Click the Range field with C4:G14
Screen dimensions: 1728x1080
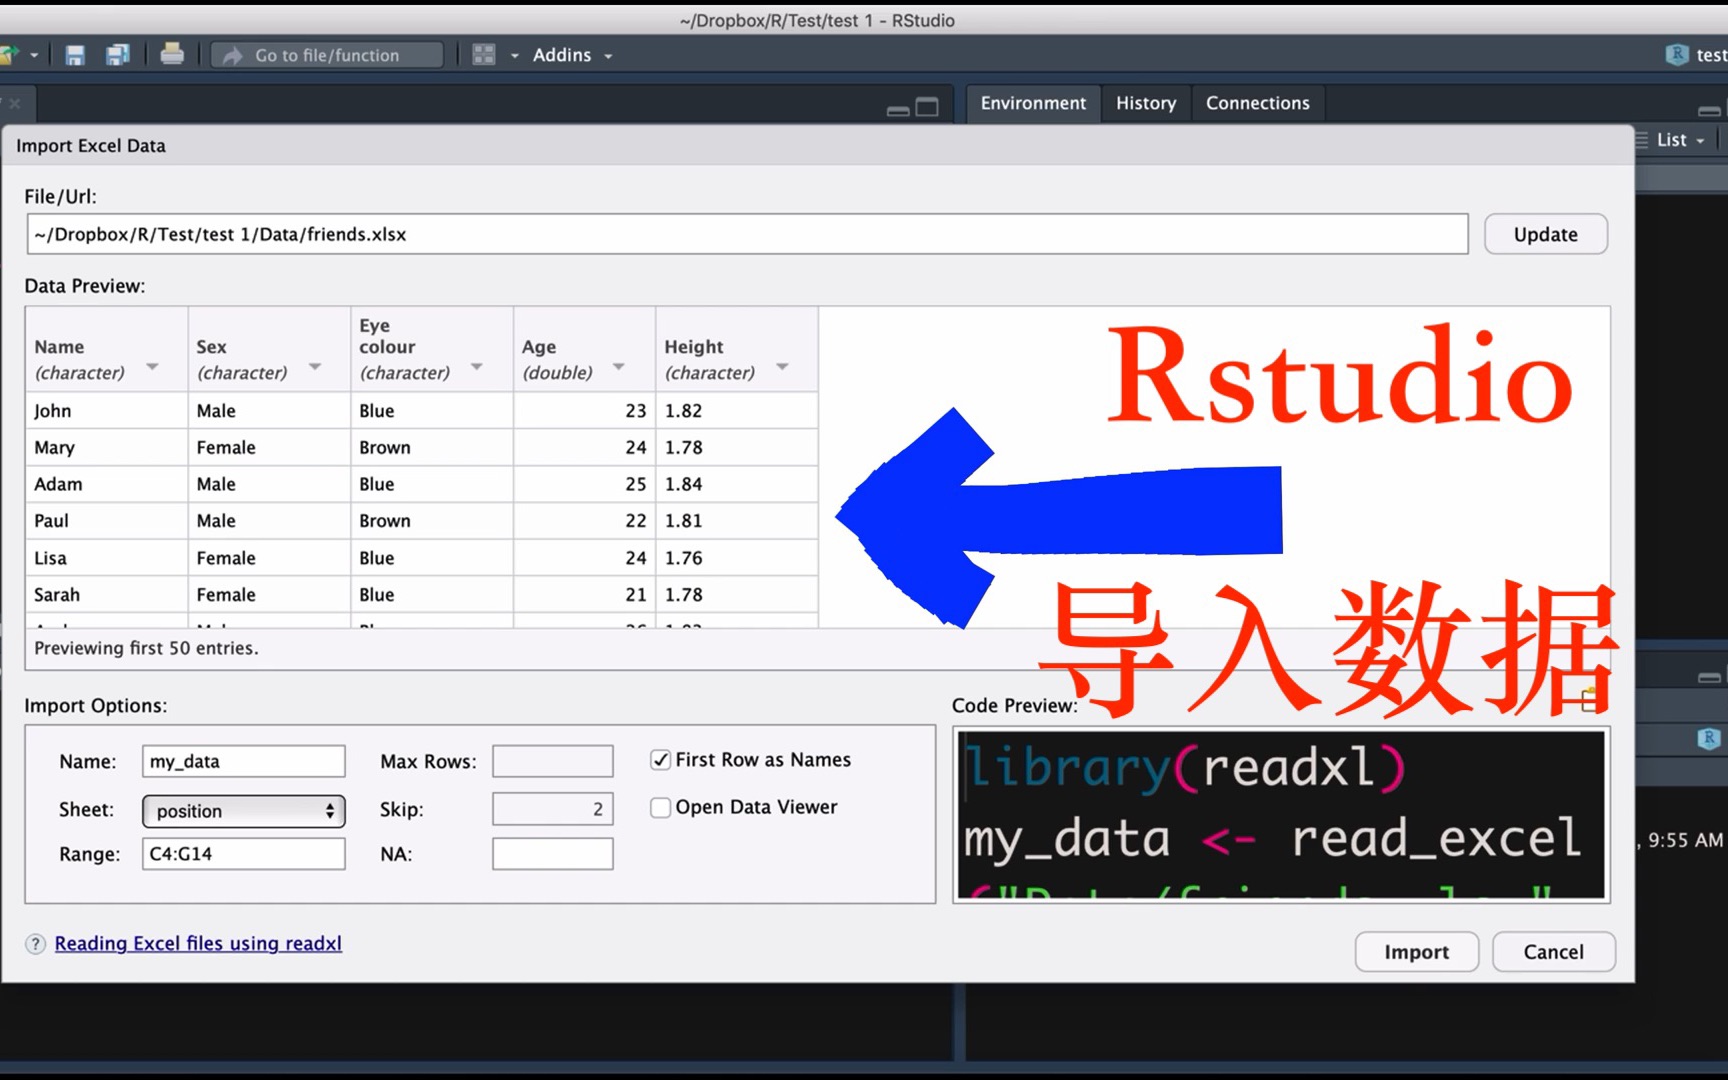pos(243,854)
